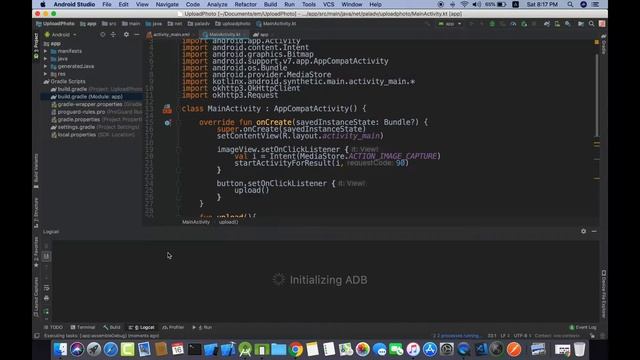Open the SDK Manager icon
640x360 pixels.
(x=568, y=24)
